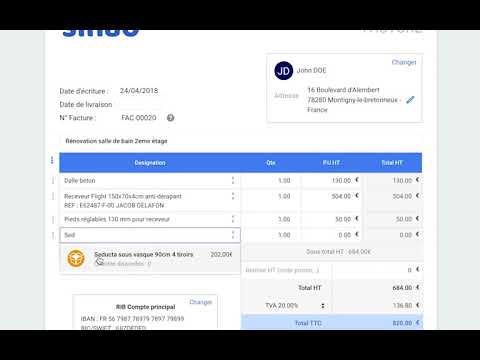Open options dots in Receveur Flight row
Screen dimensions: 480x360
point(233,196)
